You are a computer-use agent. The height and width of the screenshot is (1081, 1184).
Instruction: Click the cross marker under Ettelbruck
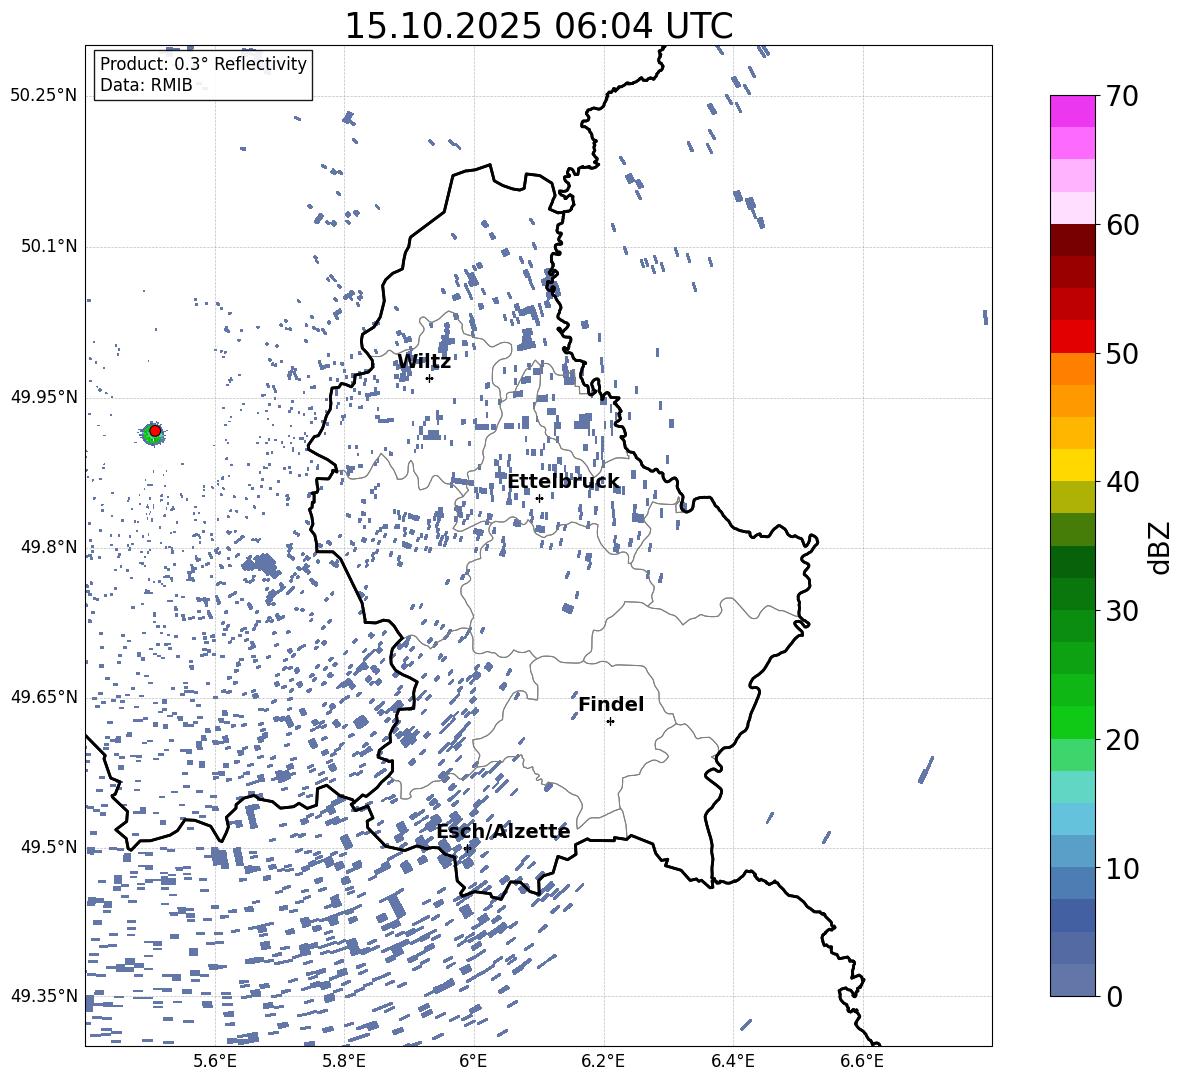pos(539,498)
